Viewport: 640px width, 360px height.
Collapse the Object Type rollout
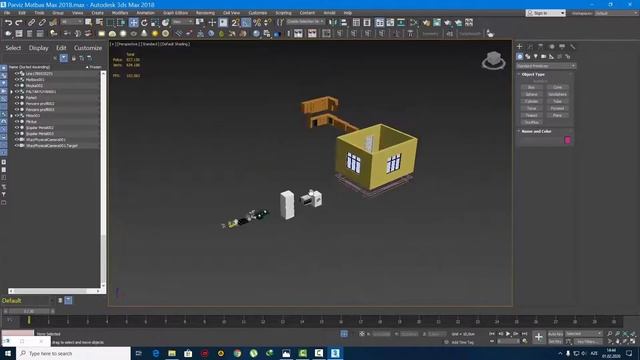(519, 75)
